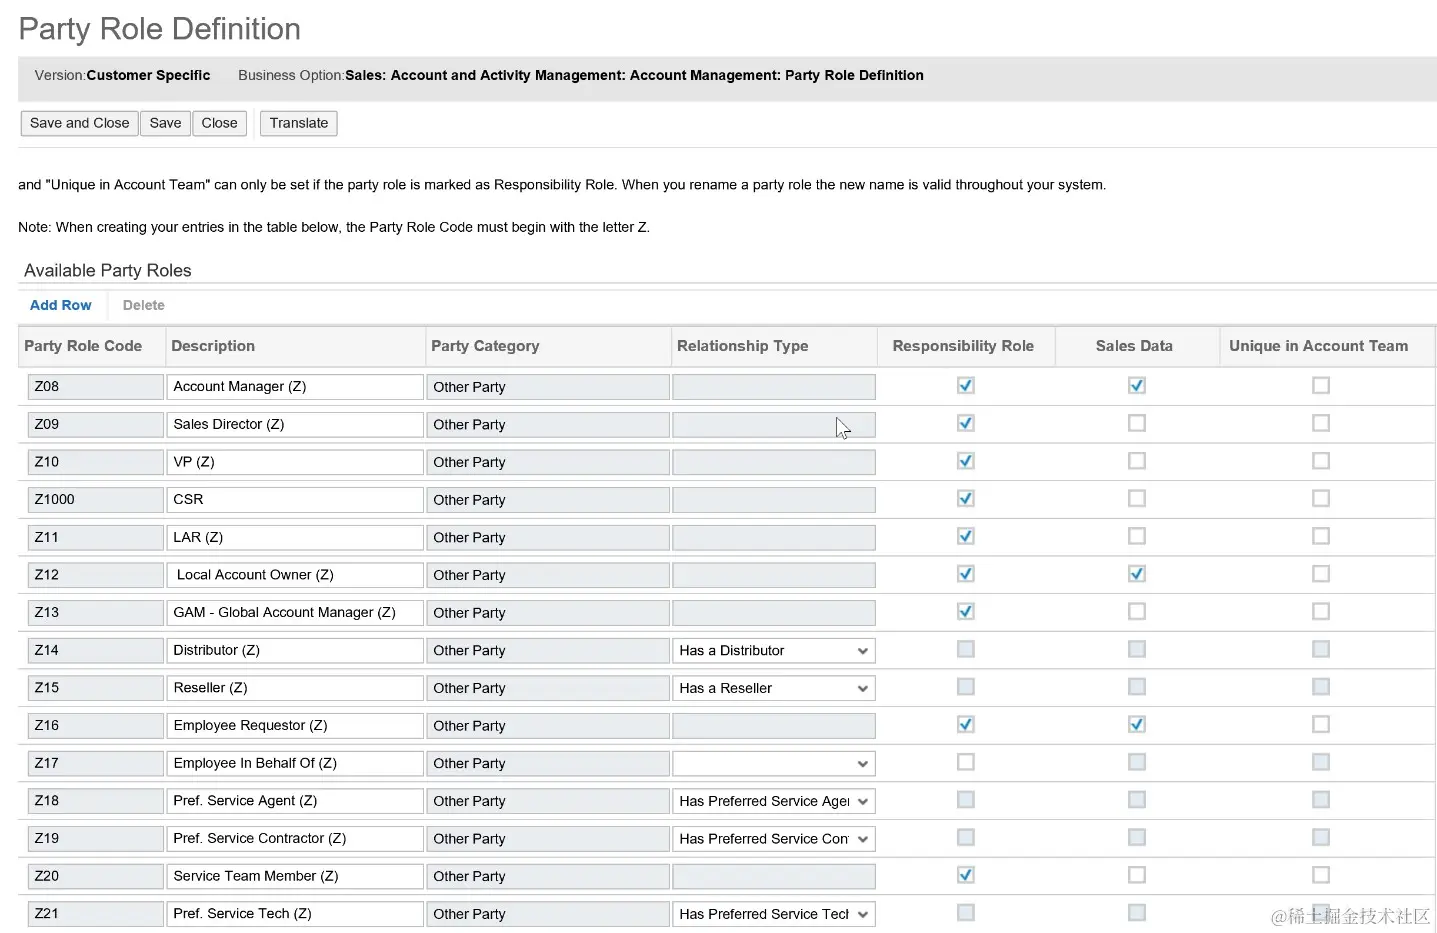1437x933 pixels.
Task: Uncheck Responsibility Role for Account Manager (Z)
Action: coord(965,386)
